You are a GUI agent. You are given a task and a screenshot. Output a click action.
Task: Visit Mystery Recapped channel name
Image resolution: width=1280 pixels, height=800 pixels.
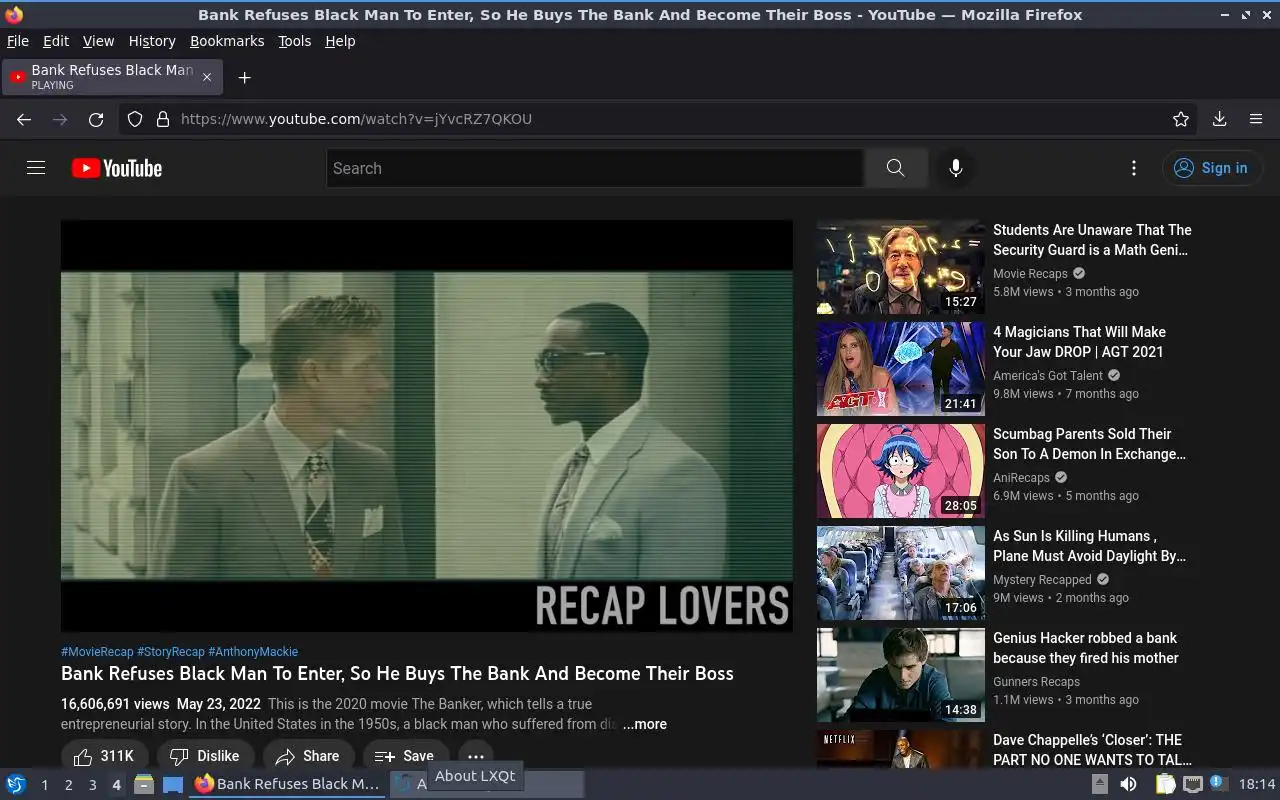1042,579
